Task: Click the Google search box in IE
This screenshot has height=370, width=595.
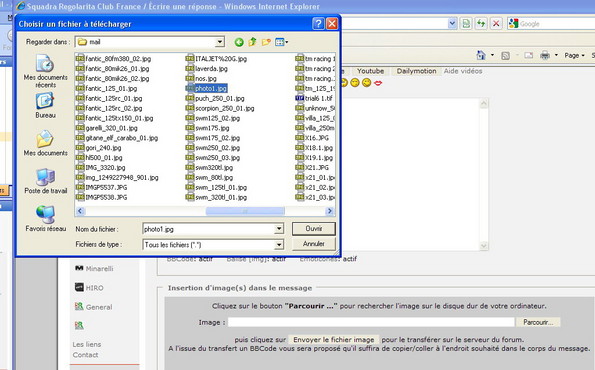Action: pos(556,24)
